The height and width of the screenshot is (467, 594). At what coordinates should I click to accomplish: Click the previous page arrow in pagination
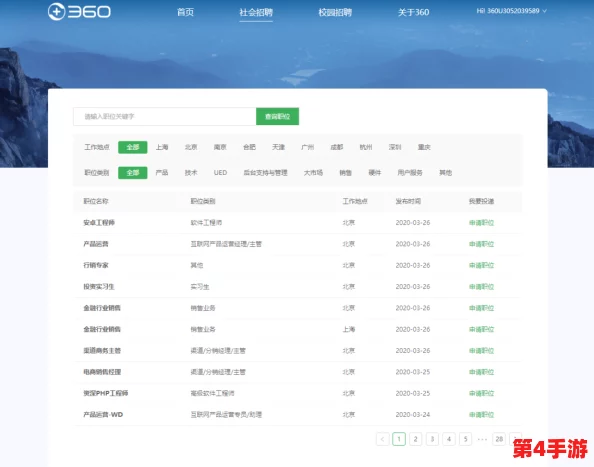pyautogui.click(x=383, y=439)
